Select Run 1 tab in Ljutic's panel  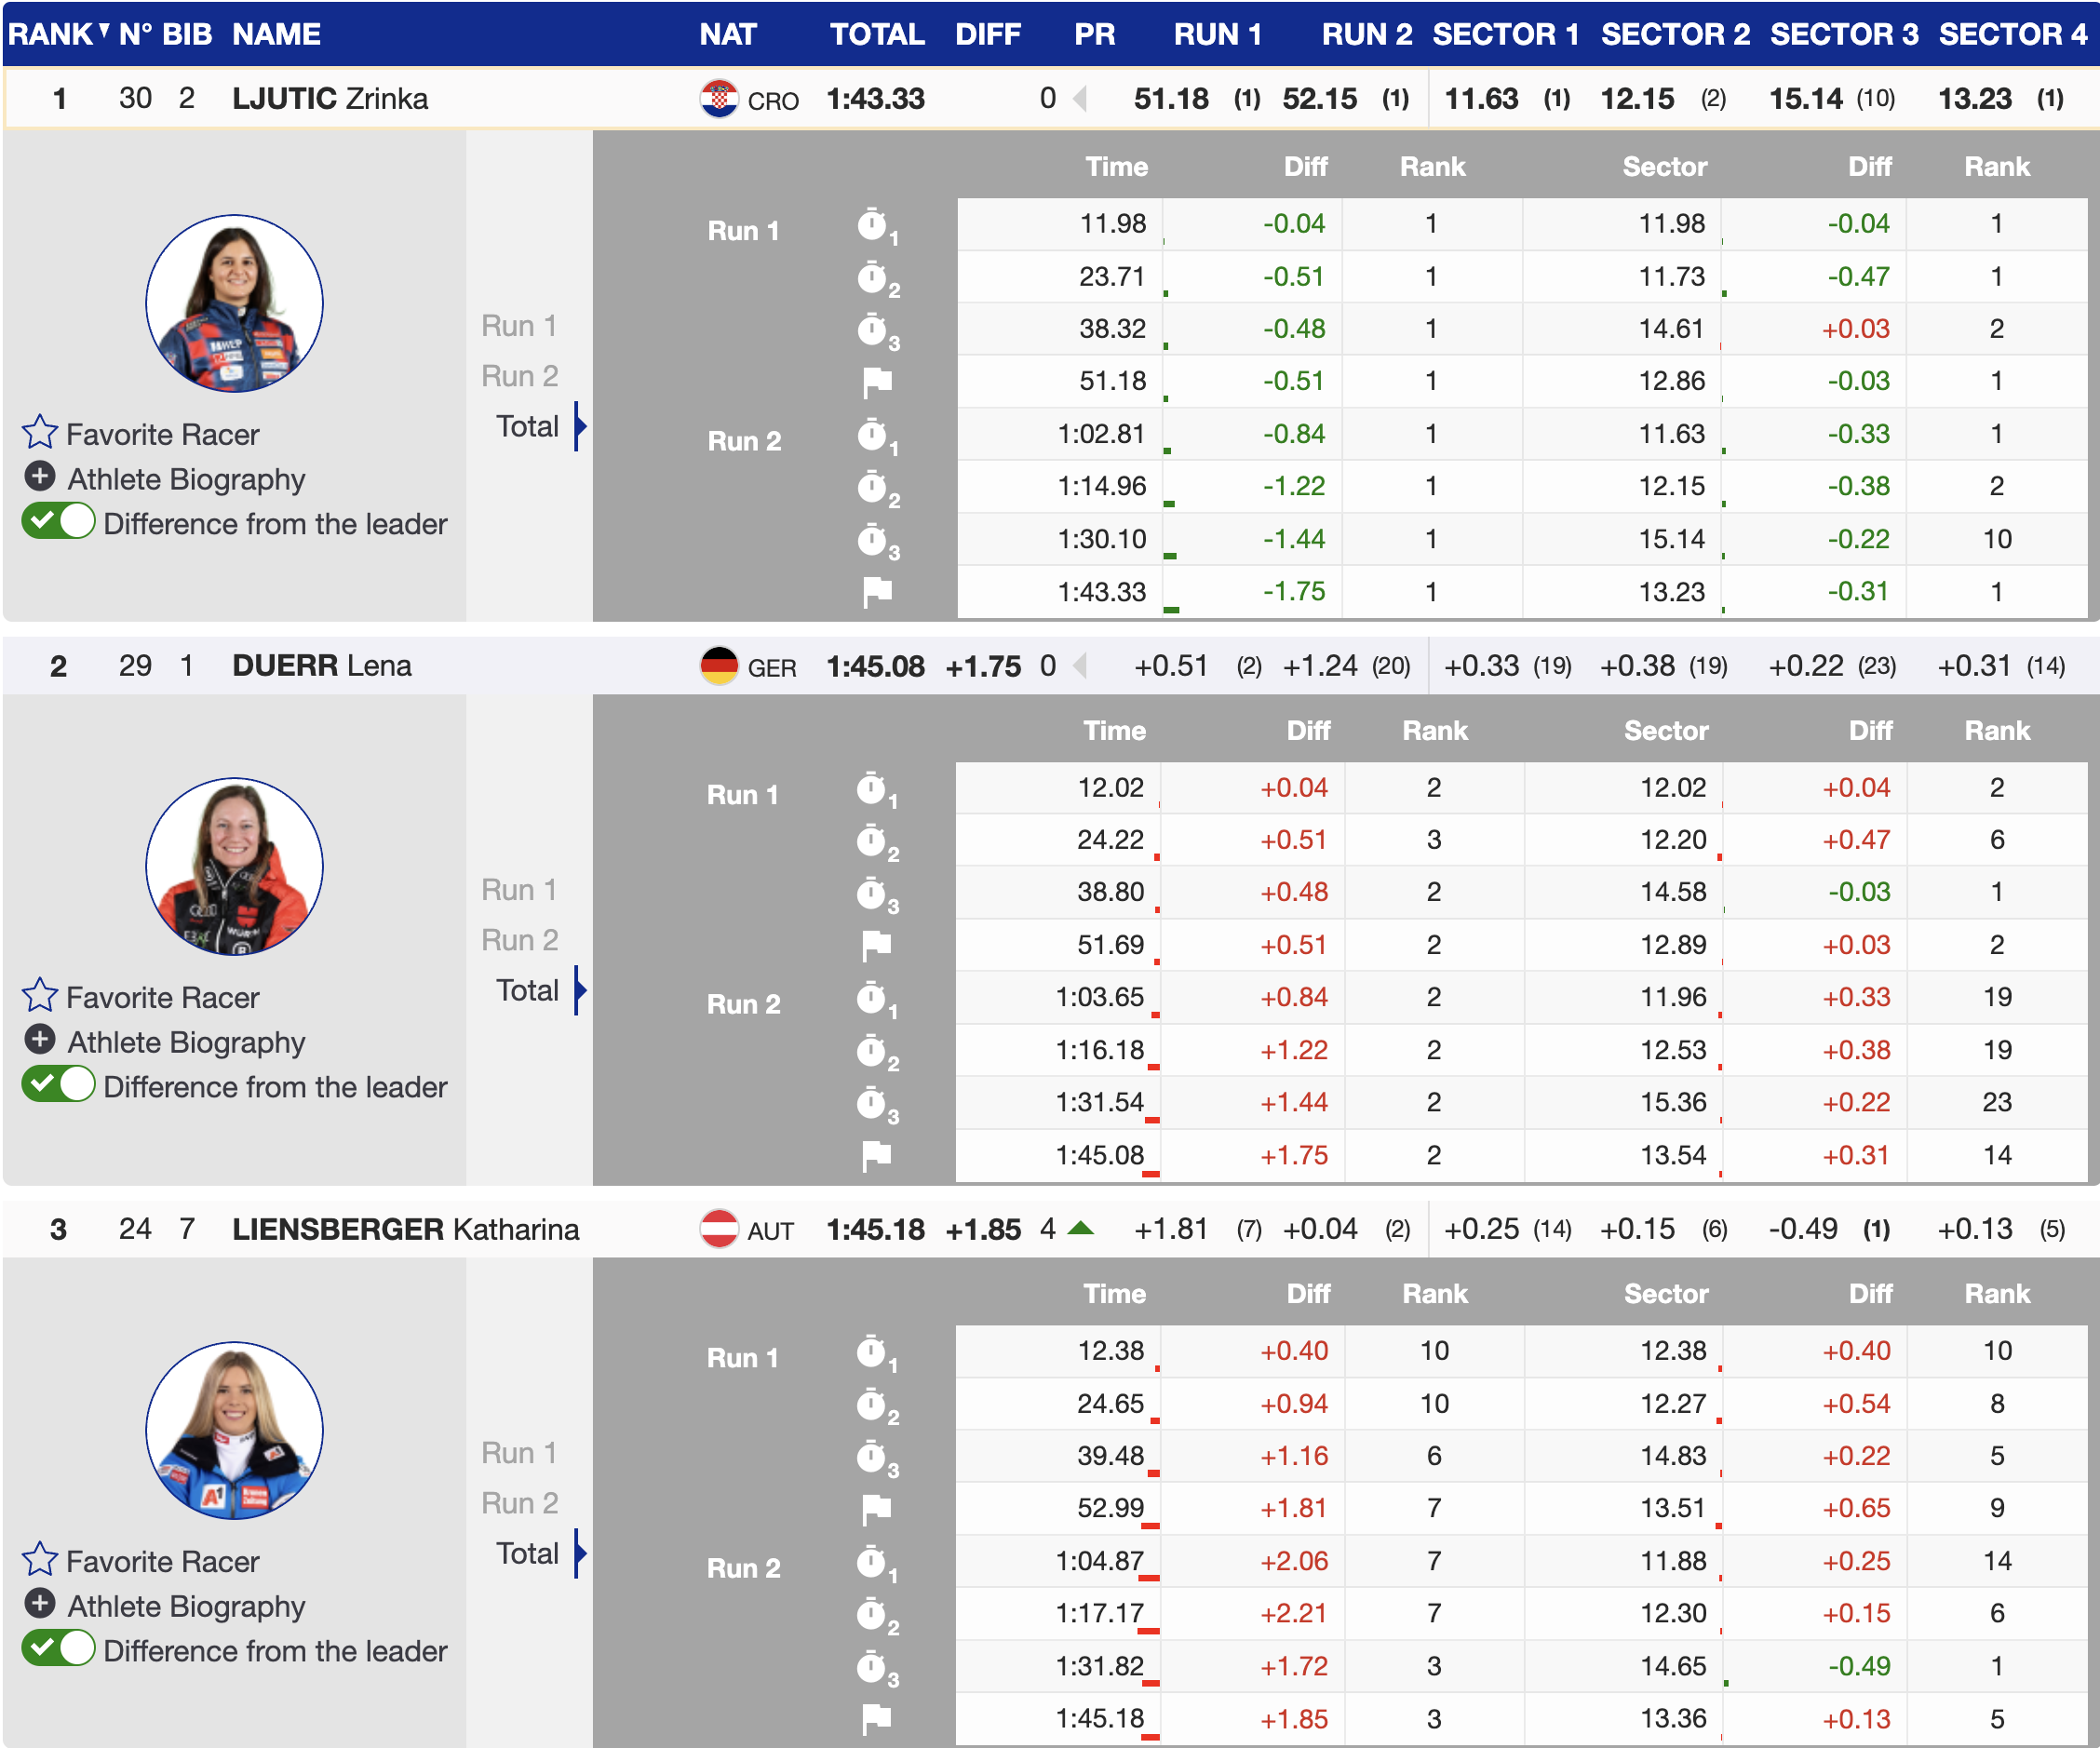pyautogui.click(x=518, y=326)
